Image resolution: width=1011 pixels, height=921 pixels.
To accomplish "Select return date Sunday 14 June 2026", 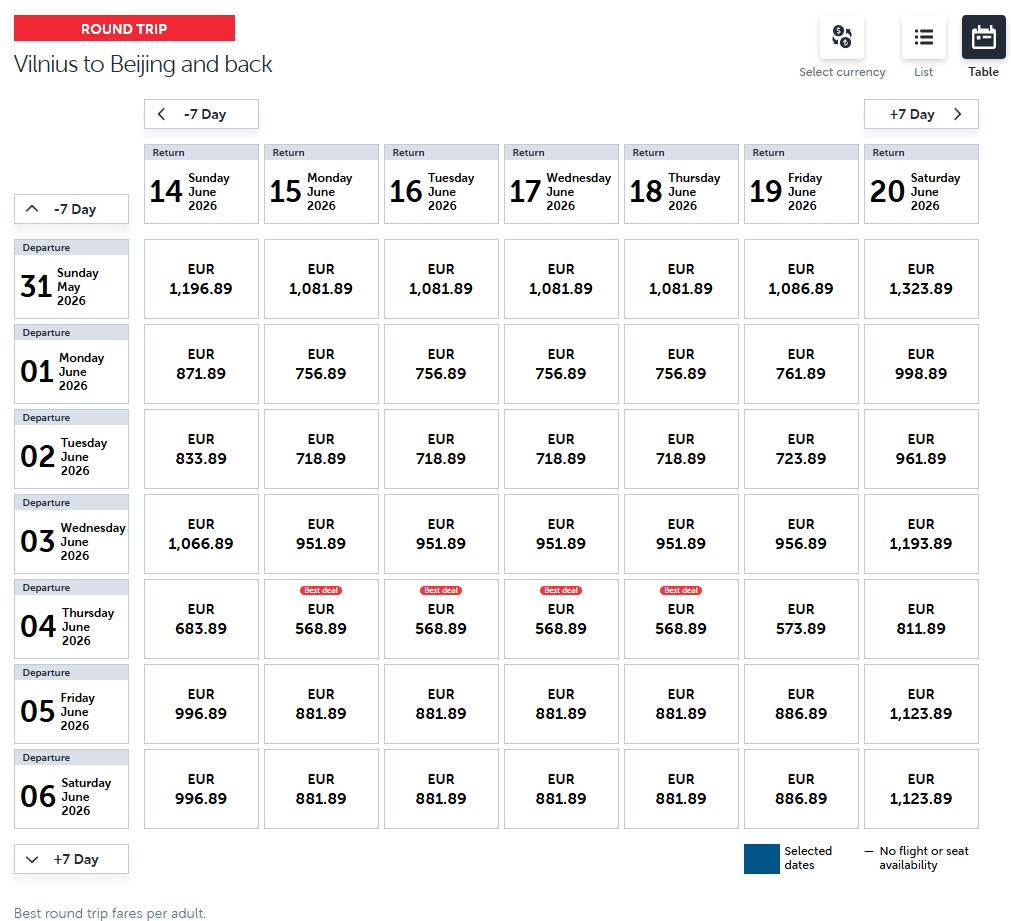I will [x=201, y=184].
